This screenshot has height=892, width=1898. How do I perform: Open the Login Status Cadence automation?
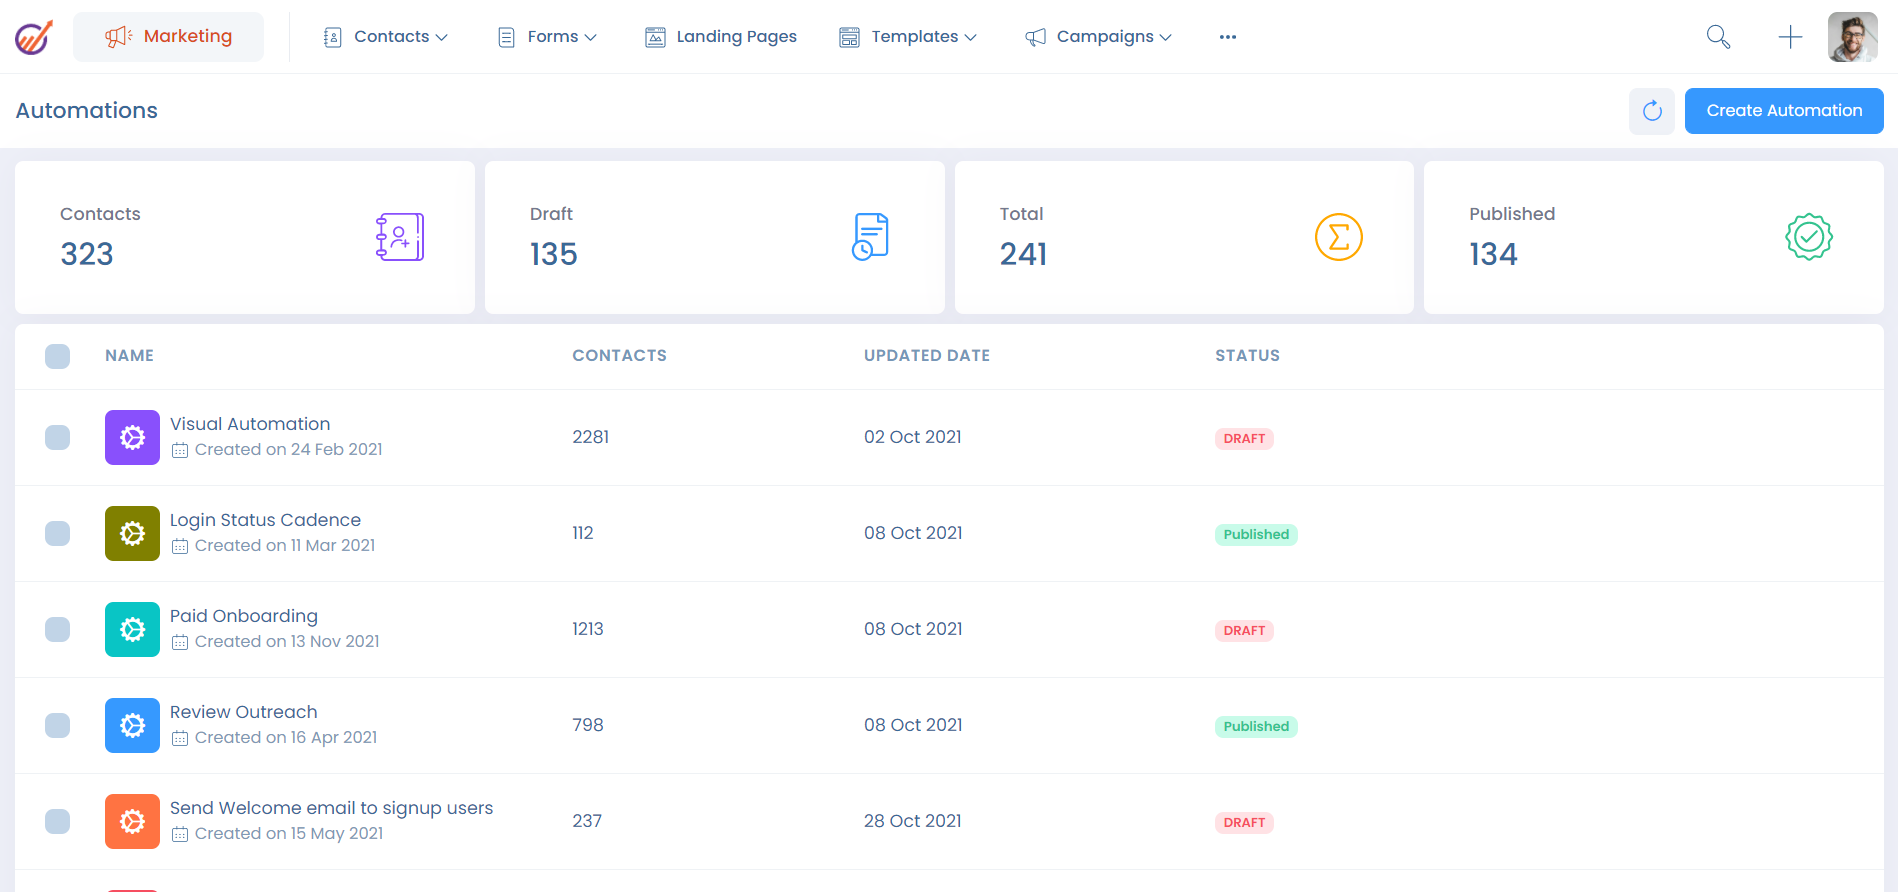click(x=265, y=520)
